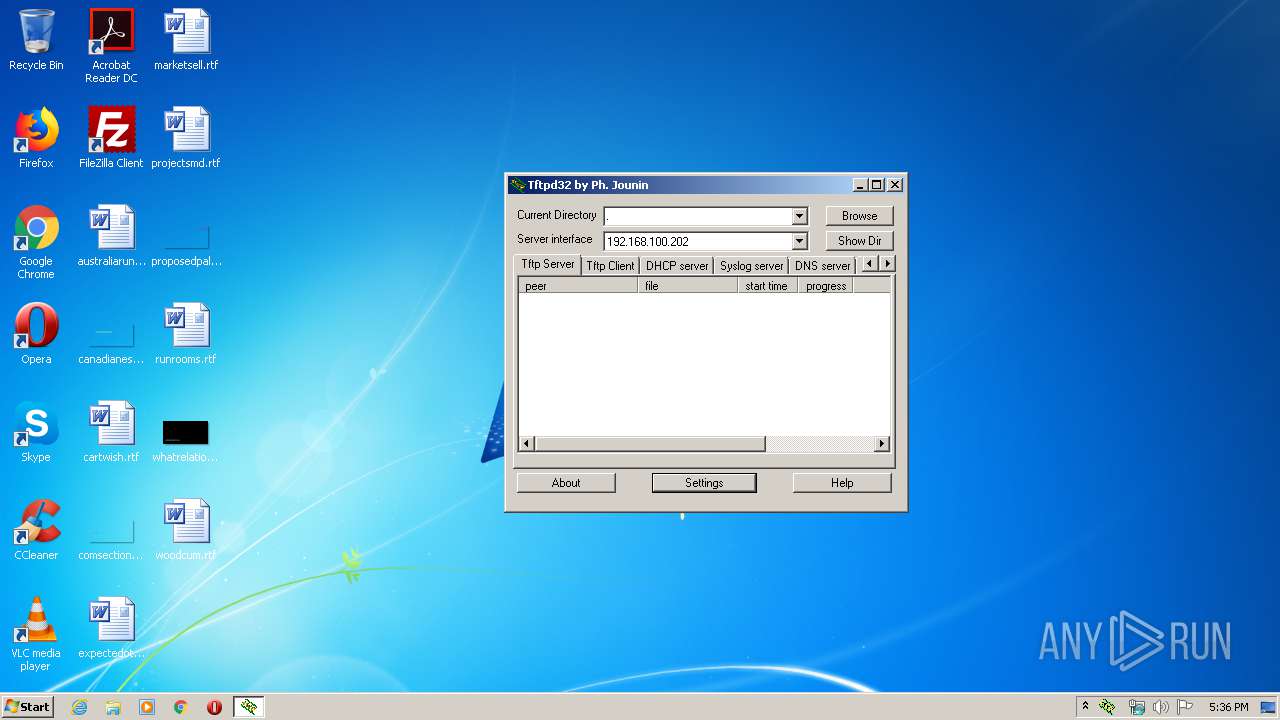Viewport: 1280px width, 720px height.
Task: Open the network tray icon
Action: 1136,707
